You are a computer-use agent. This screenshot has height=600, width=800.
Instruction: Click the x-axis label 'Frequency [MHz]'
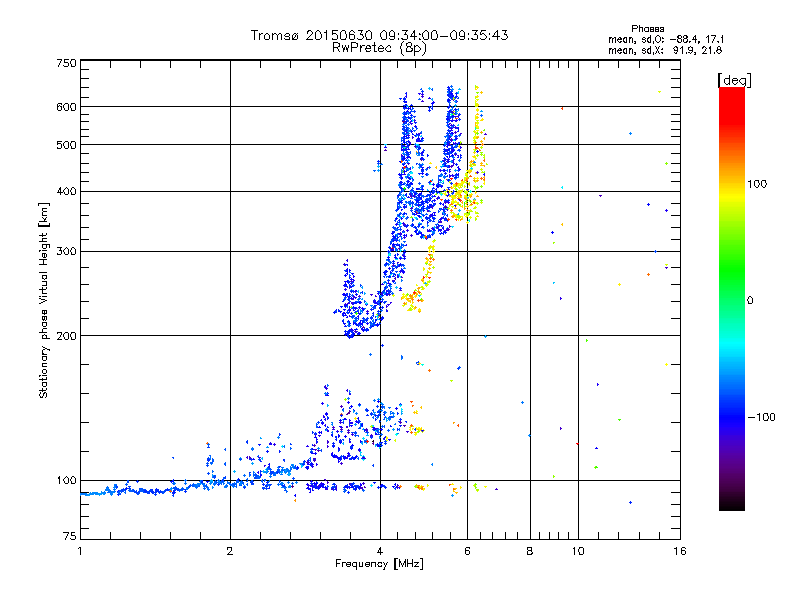click(379, 564)
